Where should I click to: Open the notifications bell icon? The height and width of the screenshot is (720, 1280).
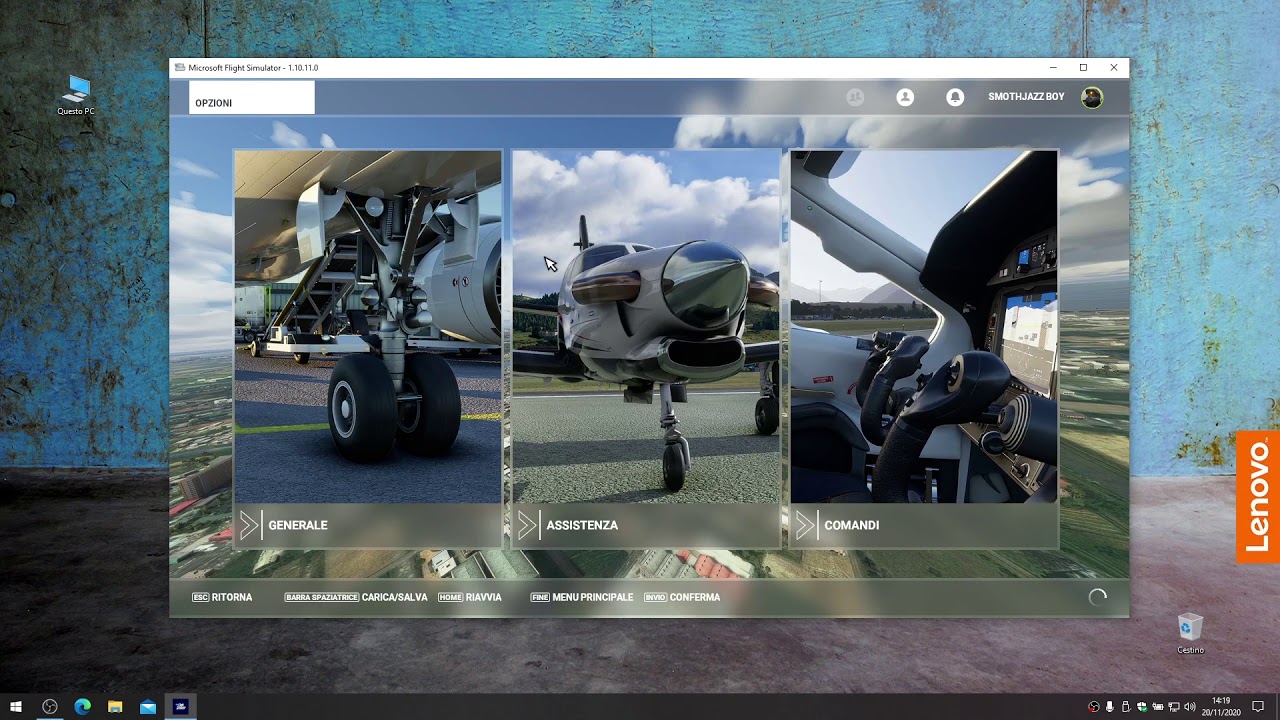pos(955,97)
